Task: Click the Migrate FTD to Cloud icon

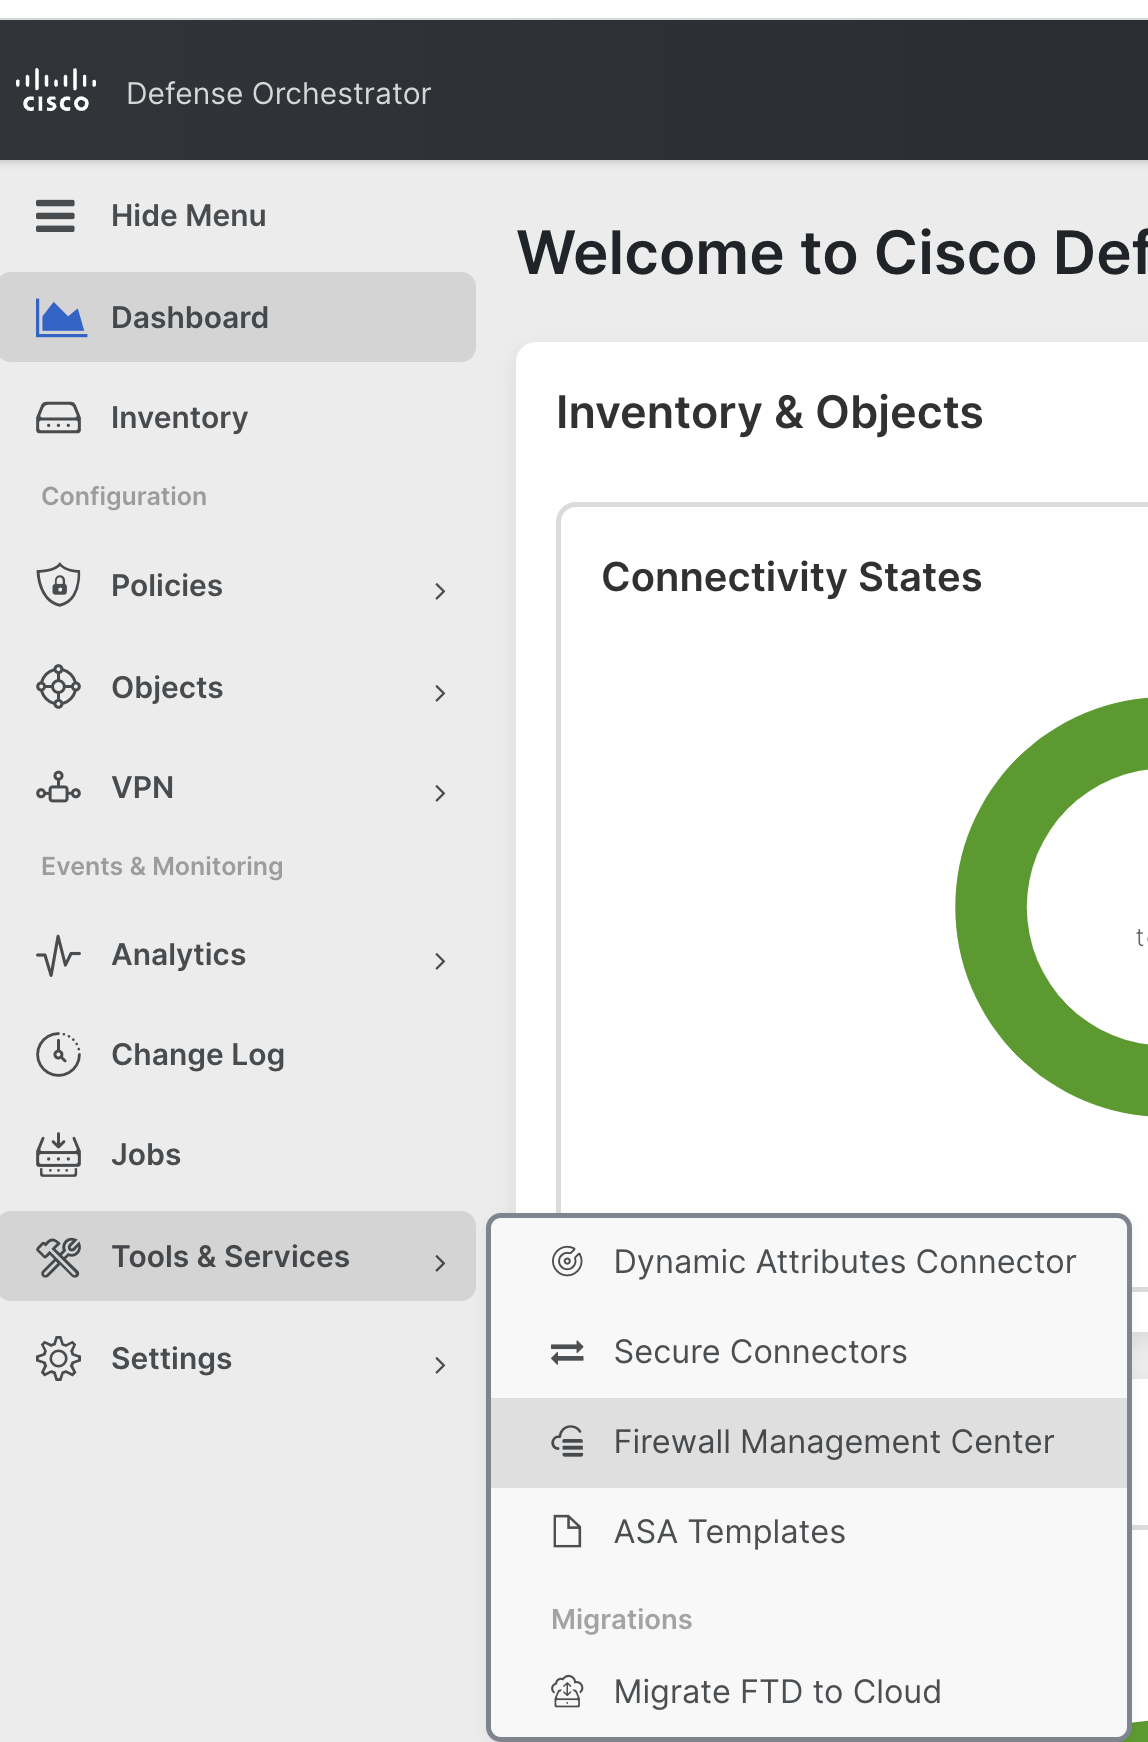Action: (567, 1692)
